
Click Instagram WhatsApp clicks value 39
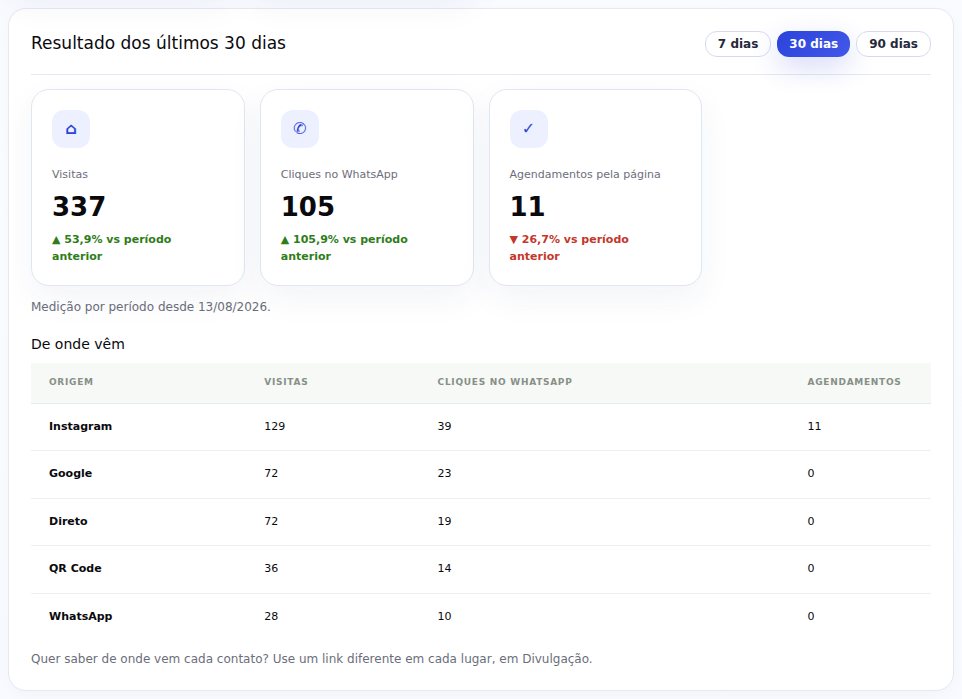[444, 426]
